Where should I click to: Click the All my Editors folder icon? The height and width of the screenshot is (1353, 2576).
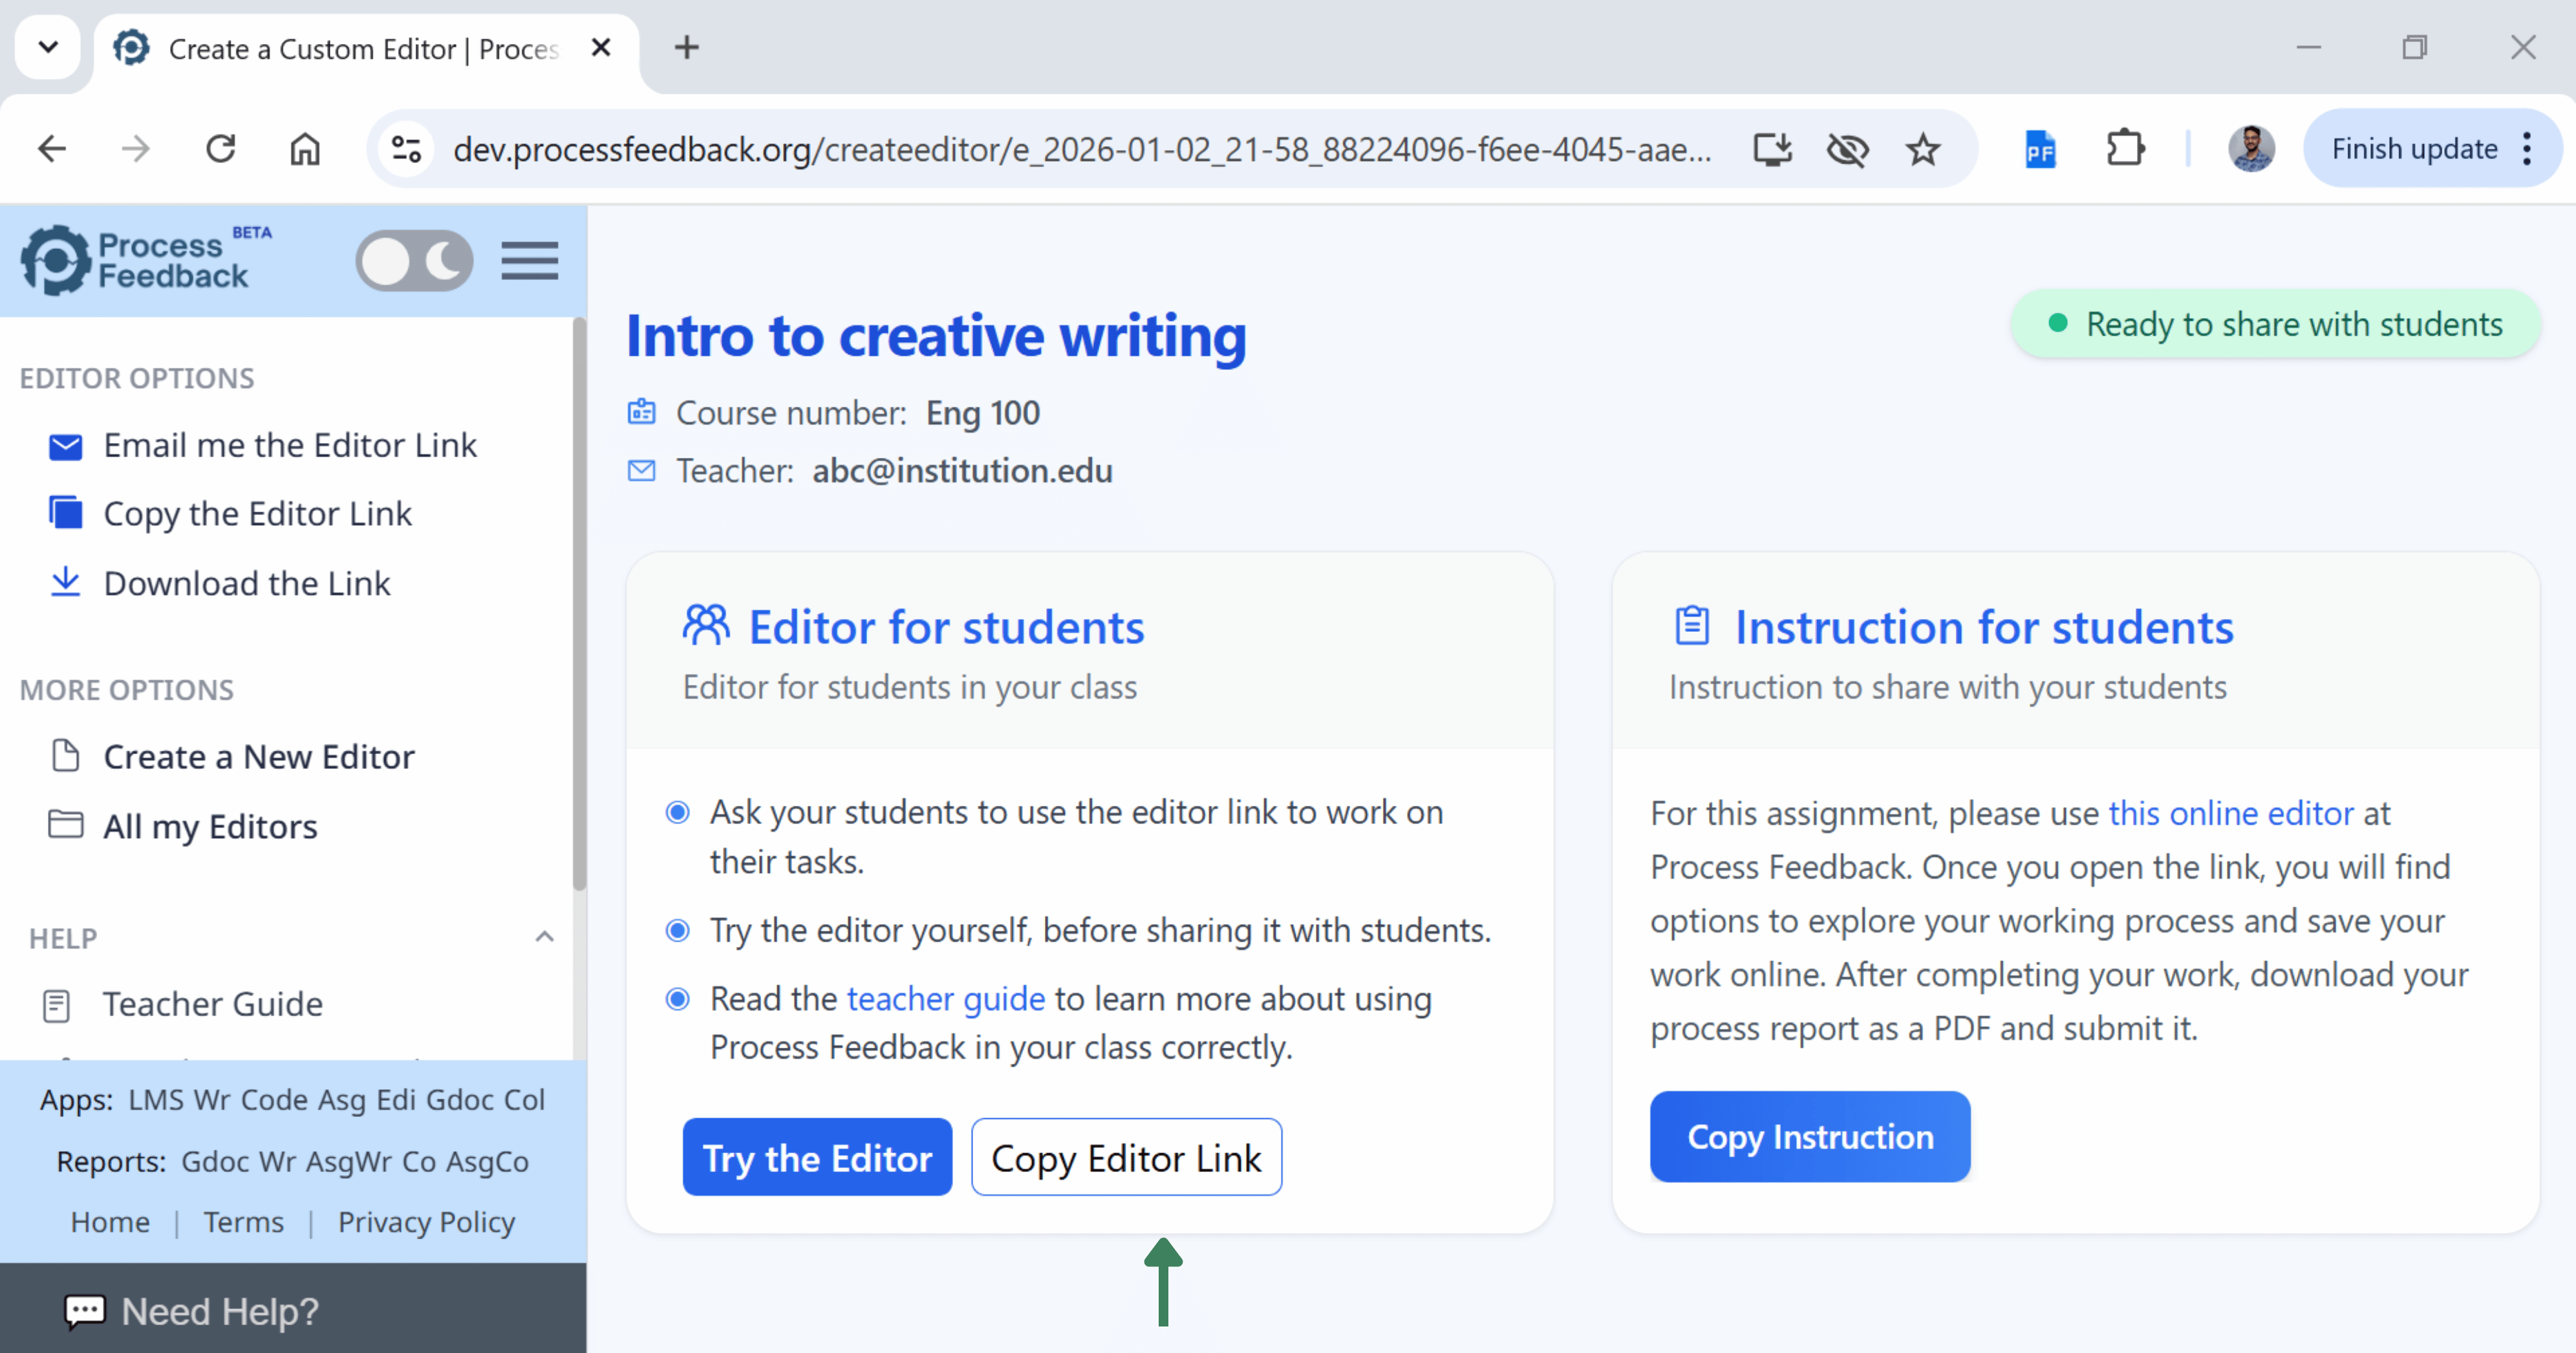pyautogui.click(x=66, y=825)
